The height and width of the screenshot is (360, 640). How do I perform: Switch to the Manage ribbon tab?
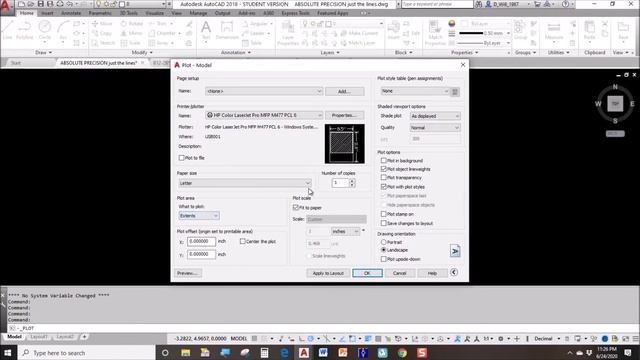pyautogui.click(x=198, y=13)
